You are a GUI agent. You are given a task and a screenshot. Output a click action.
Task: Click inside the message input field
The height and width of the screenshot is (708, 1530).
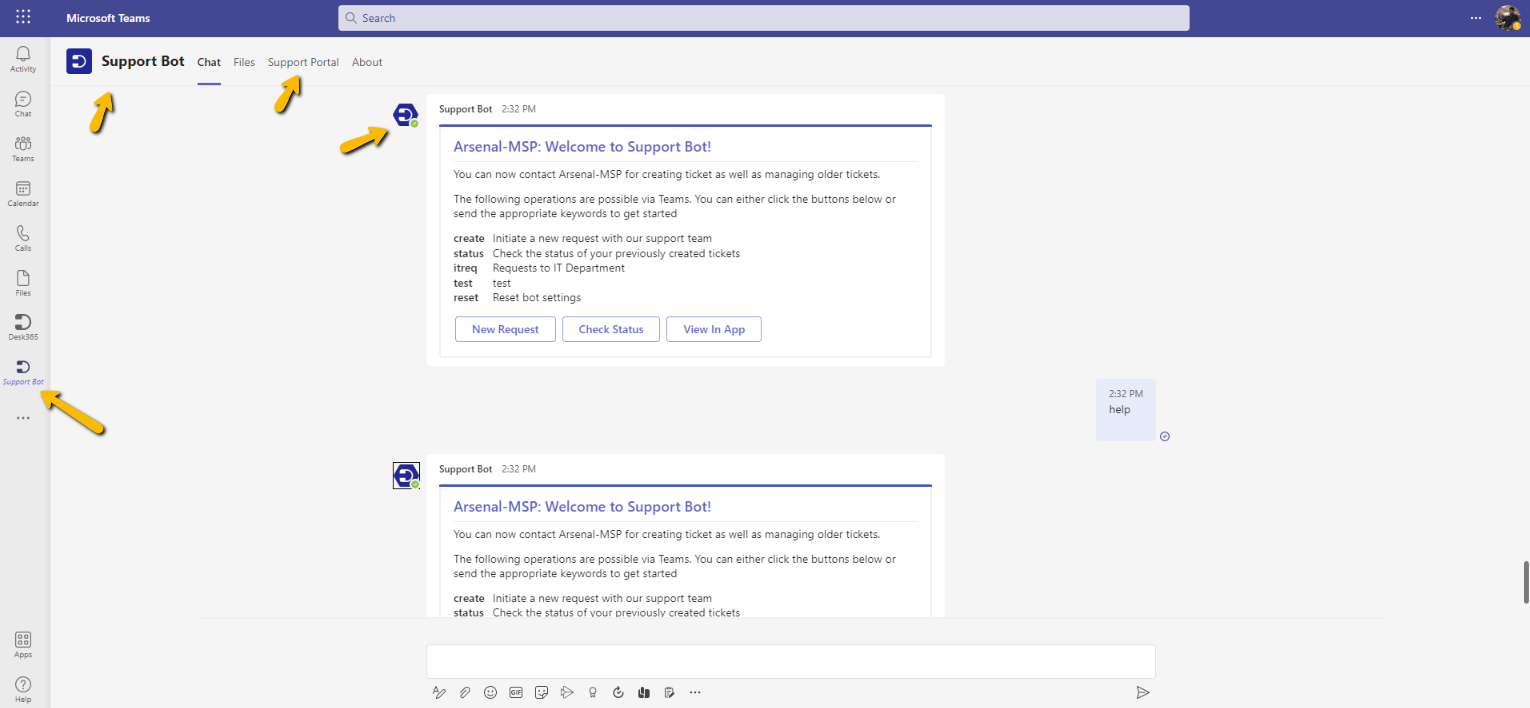point(790,661)
